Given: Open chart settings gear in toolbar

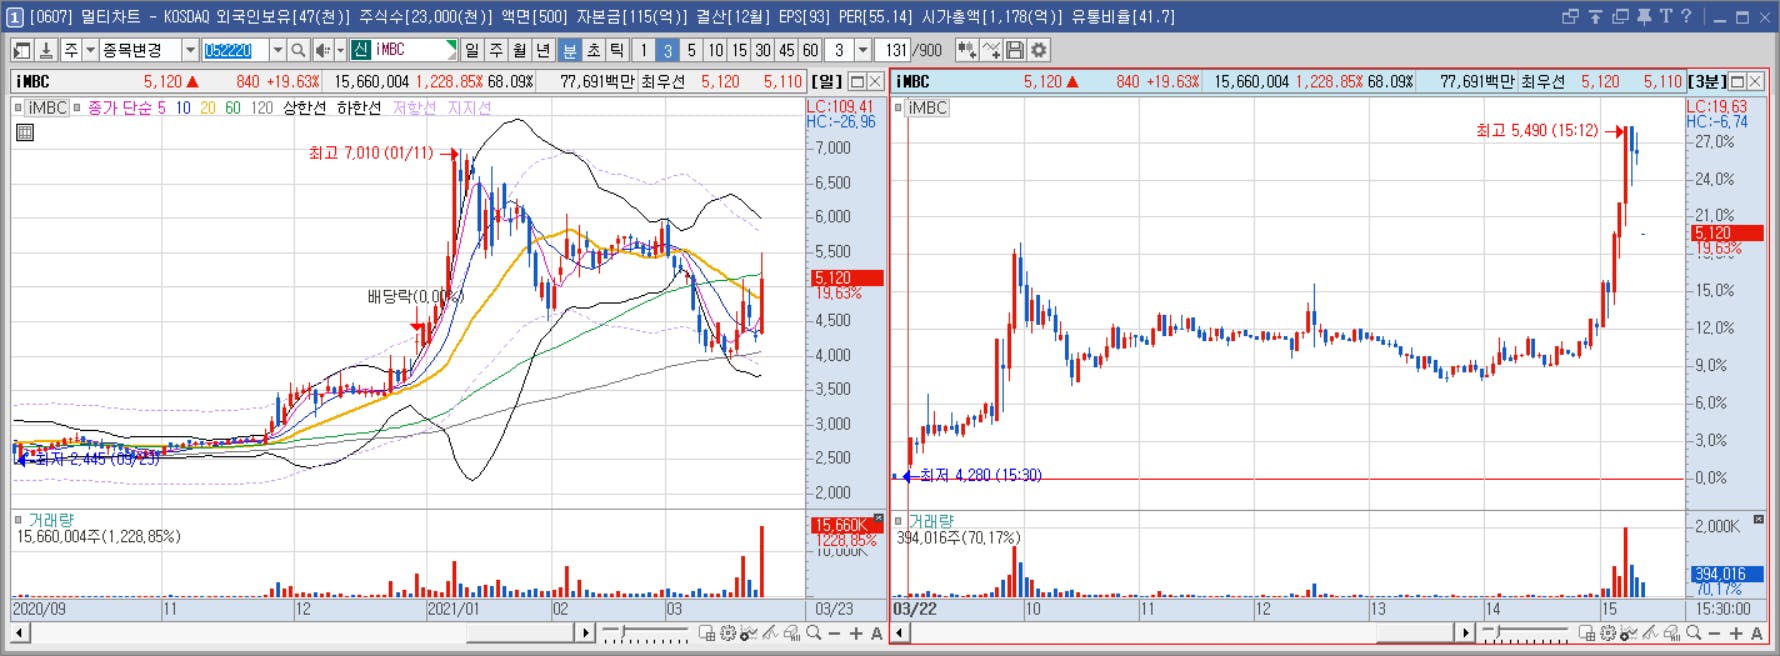Looking at the screenshot, I should (1039, 50).
